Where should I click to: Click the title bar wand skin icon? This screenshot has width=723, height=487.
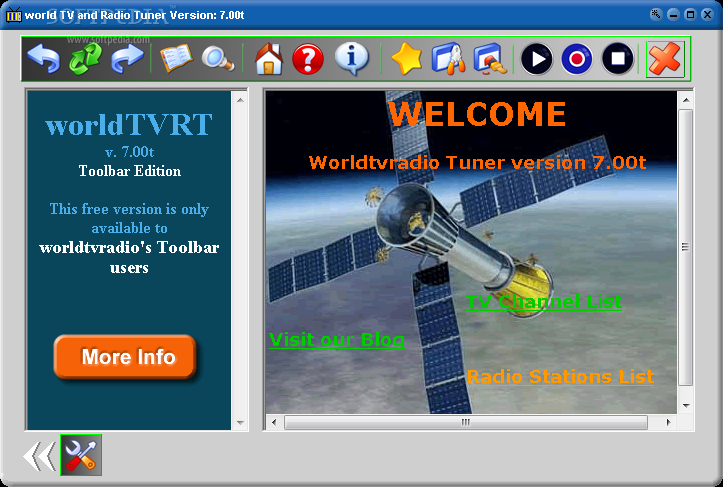click(656, 14)
